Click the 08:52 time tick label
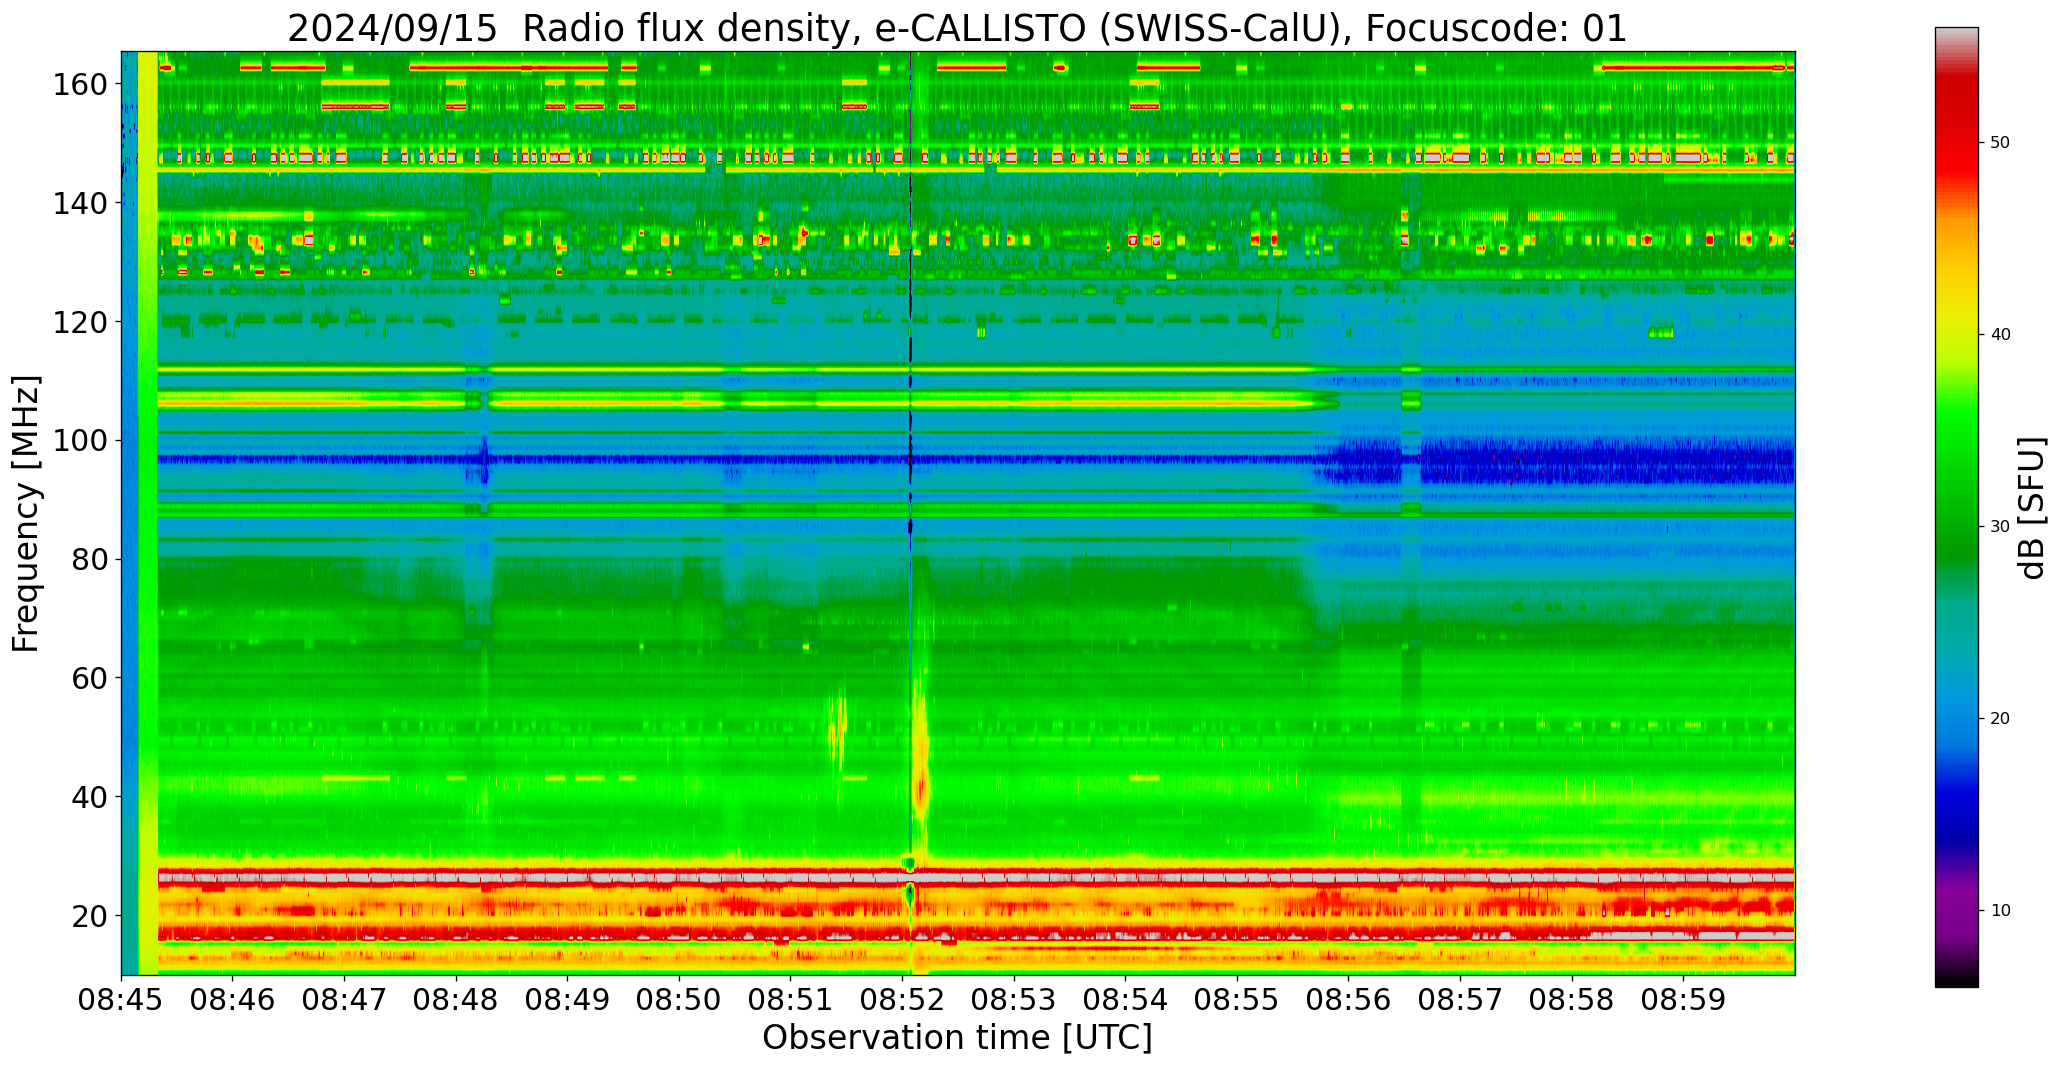 pyautogui.click(x=903, y=1001)
